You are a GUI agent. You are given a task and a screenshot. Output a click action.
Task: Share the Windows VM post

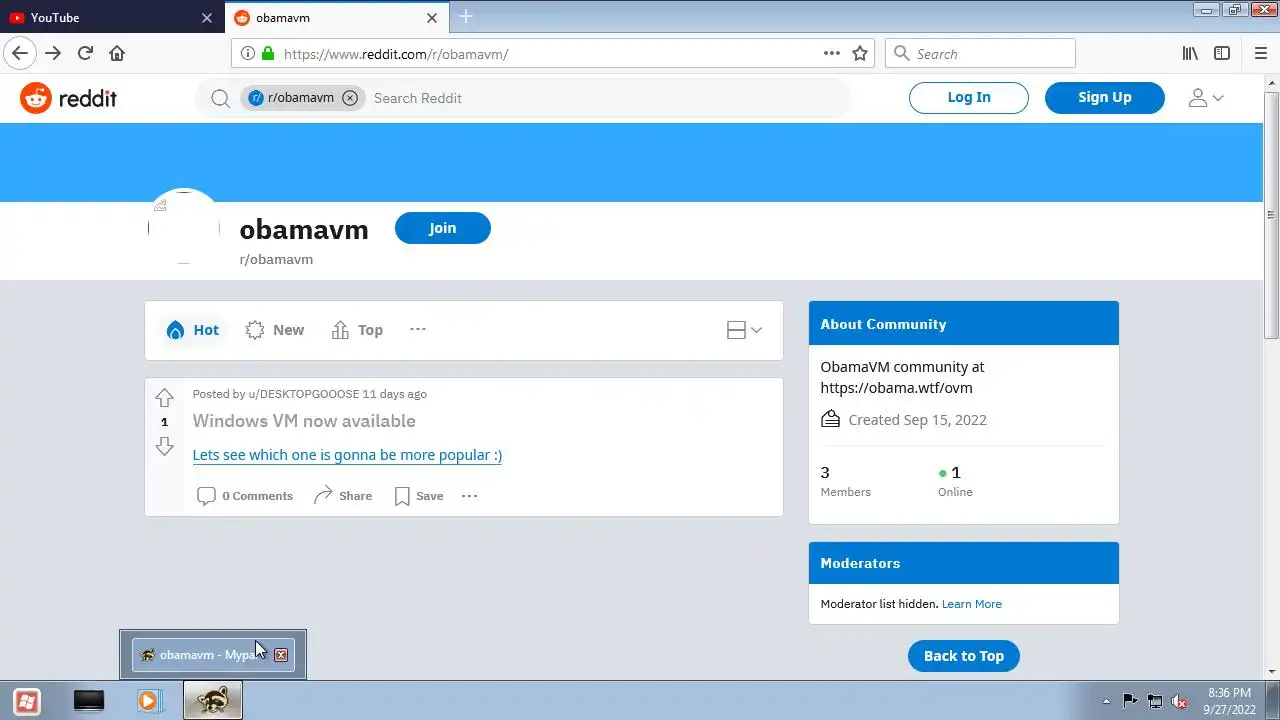tap(343, 496)
